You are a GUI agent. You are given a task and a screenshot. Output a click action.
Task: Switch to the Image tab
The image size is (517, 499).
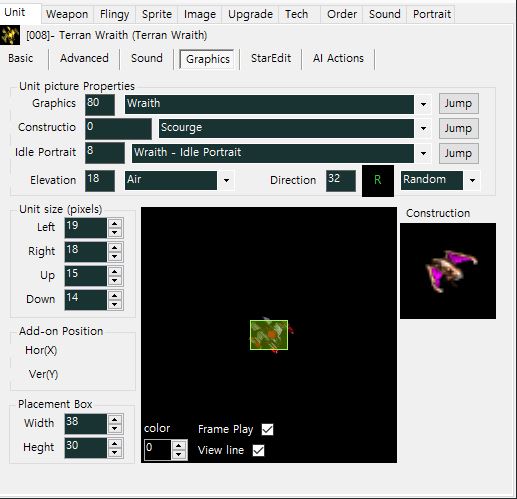pyautogui.click(x=200, y=14)
